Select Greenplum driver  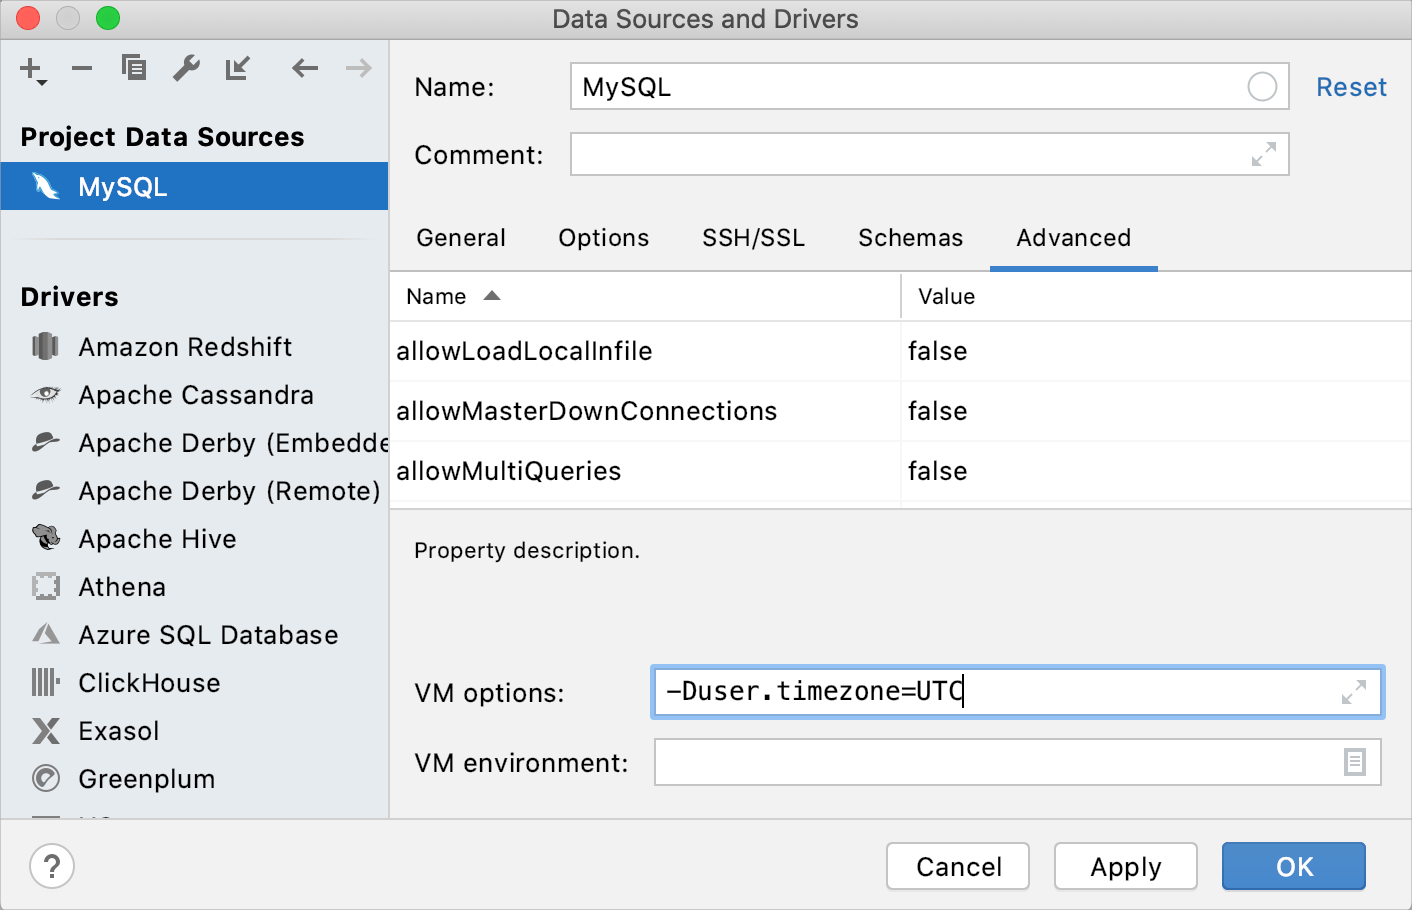pyautogui.click(x=194, y=778)
